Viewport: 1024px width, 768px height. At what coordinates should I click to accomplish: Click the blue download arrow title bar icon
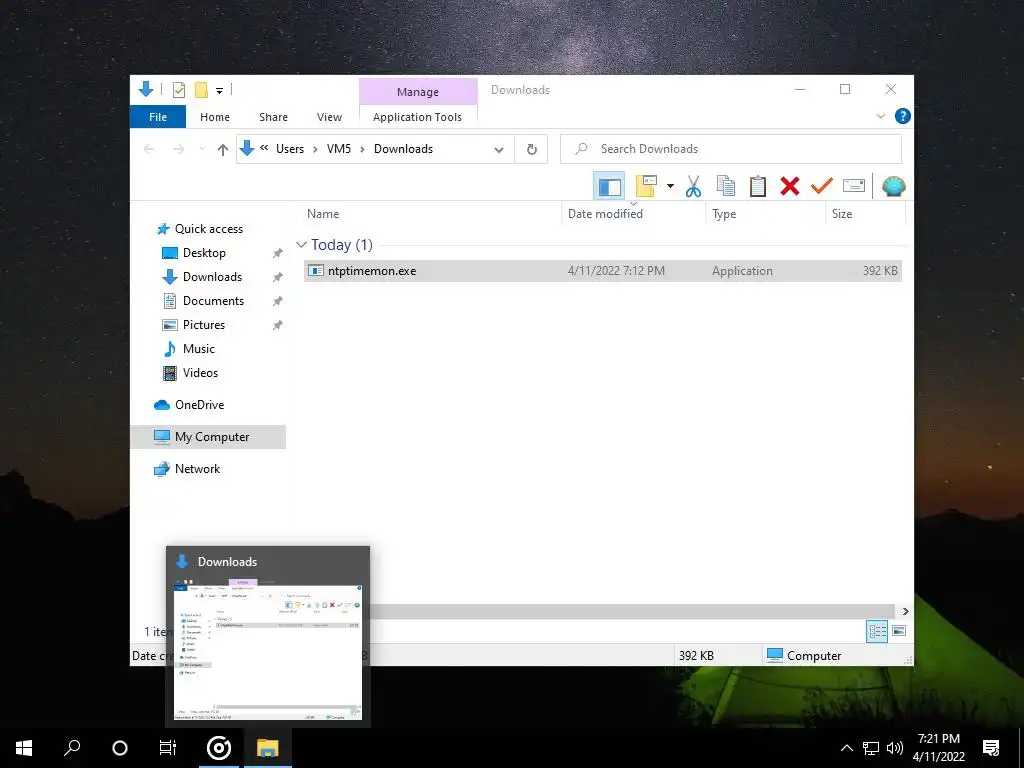point(146,89)
